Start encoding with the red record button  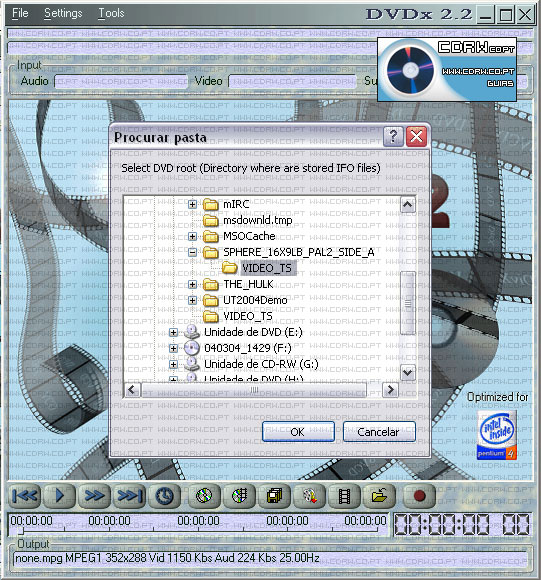(x=419, y=496)
